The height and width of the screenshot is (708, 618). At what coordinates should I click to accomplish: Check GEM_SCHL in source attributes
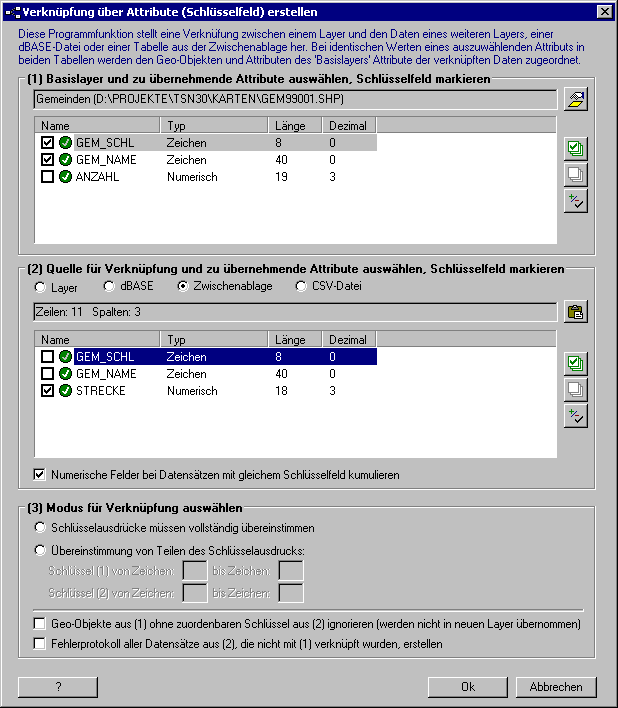tap(47, 357)
